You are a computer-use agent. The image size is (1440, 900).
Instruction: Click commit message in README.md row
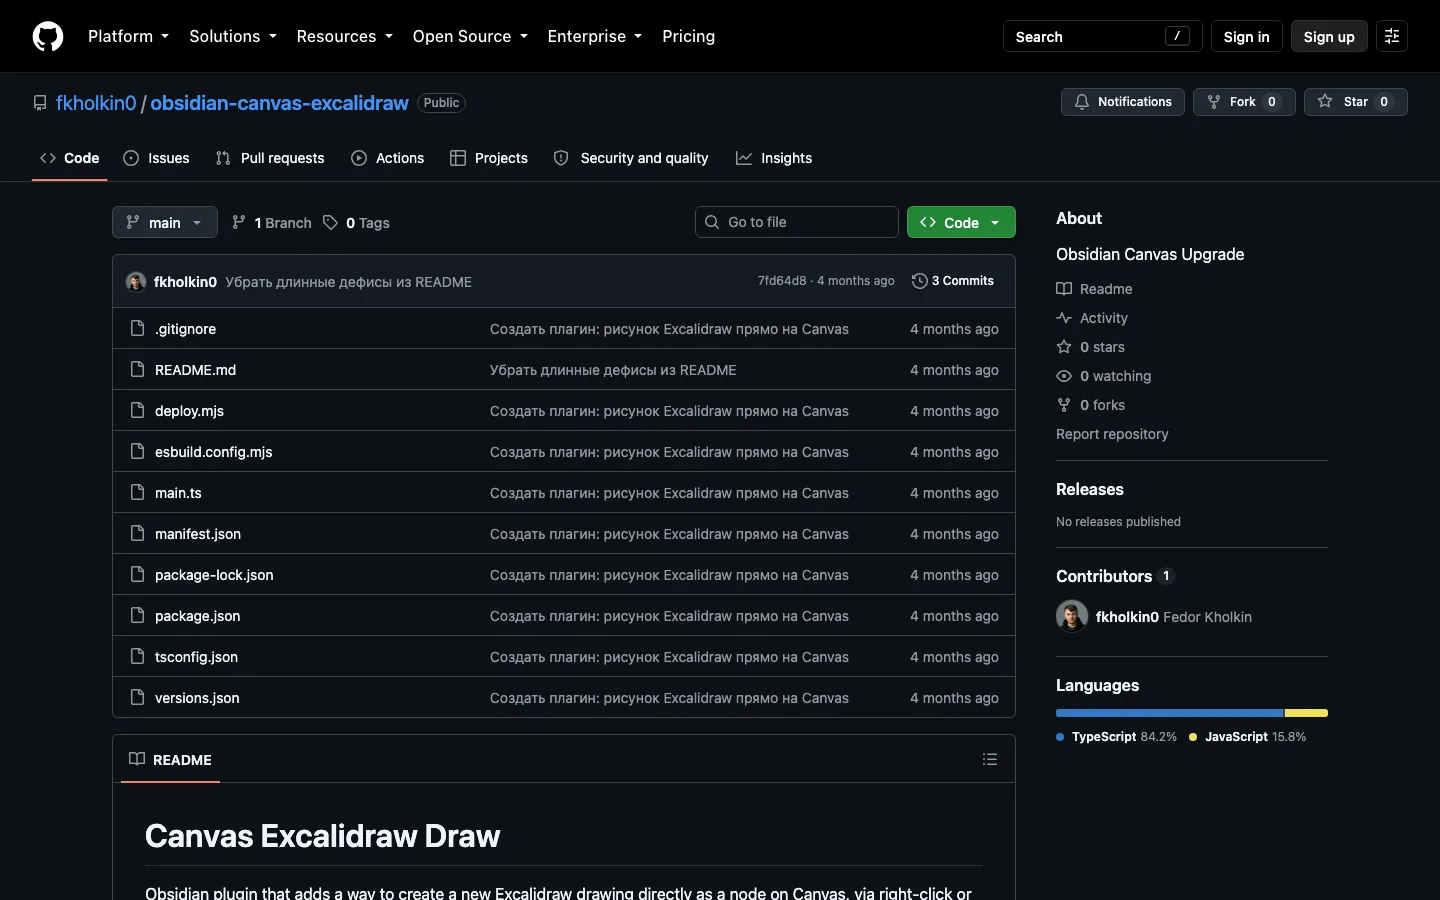[613, 370]
